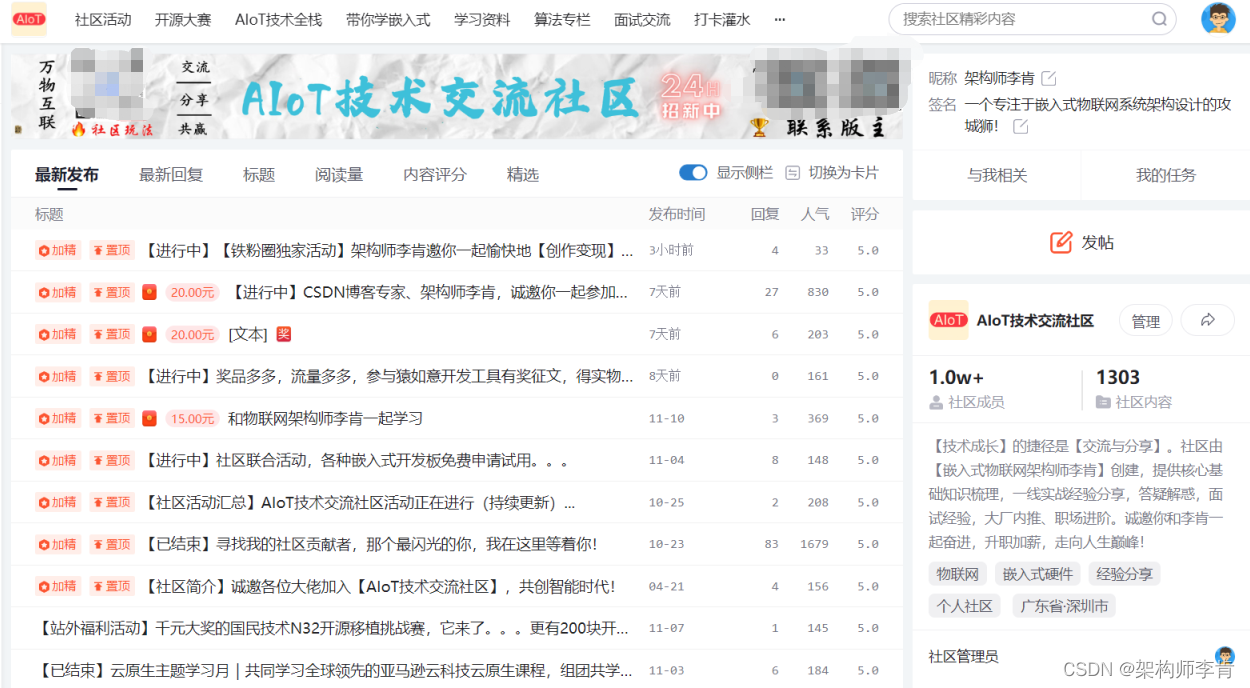Click the magnifier icon in the search bar
Viewport: 1250px width, 688px height.
pyautogui.click(x=1159, y=19)
